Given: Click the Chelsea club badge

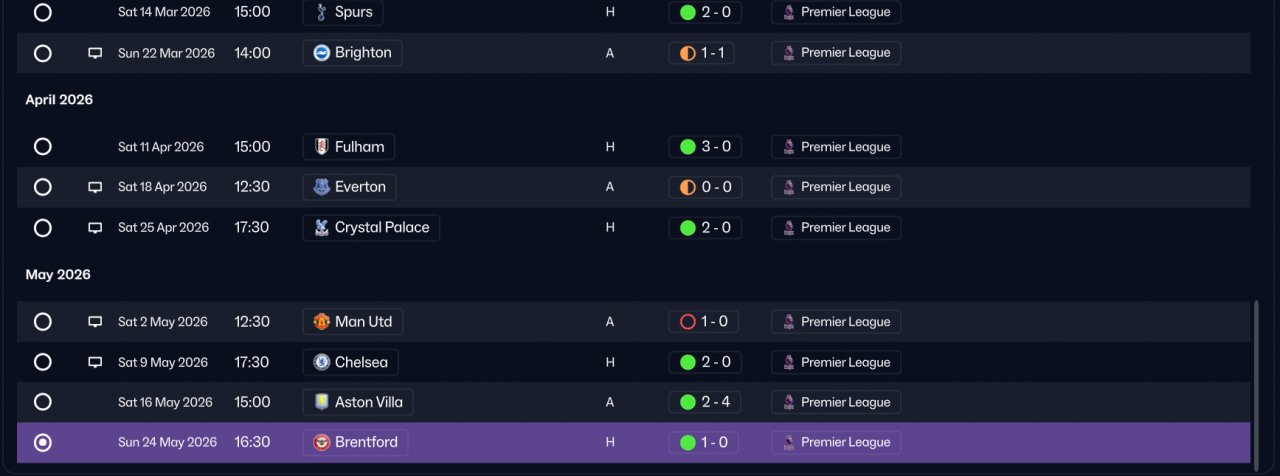Looking at the screenshot, I should click(x=322, y=362).
